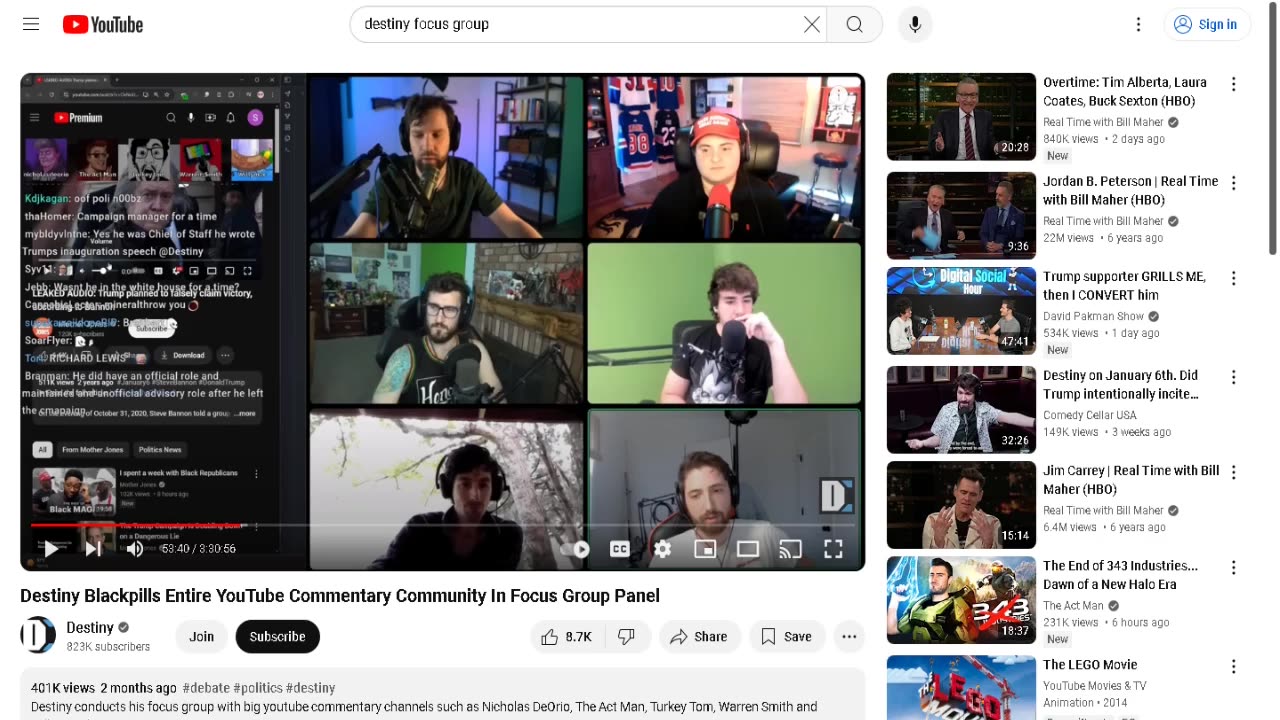This screenshot has width=1280, height=720.
Task: Open Jim Carrey Real Time thumbnail
Action: [x=961, y=505]
